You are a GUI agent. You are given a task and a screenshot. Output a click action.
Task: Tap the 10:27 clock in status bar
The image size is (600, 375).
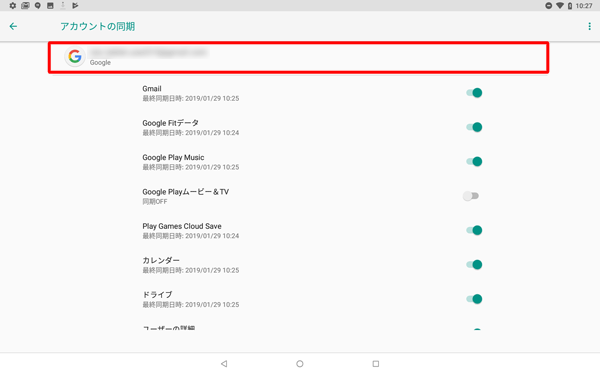[584, 6]
